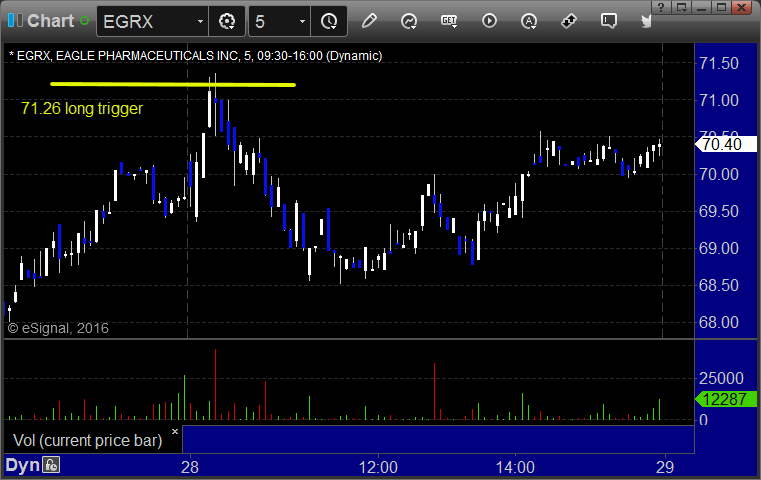Click the EGRX chart title text
Image resolution: width=761 pixels, height=480 pixels.
click(195, 56)
